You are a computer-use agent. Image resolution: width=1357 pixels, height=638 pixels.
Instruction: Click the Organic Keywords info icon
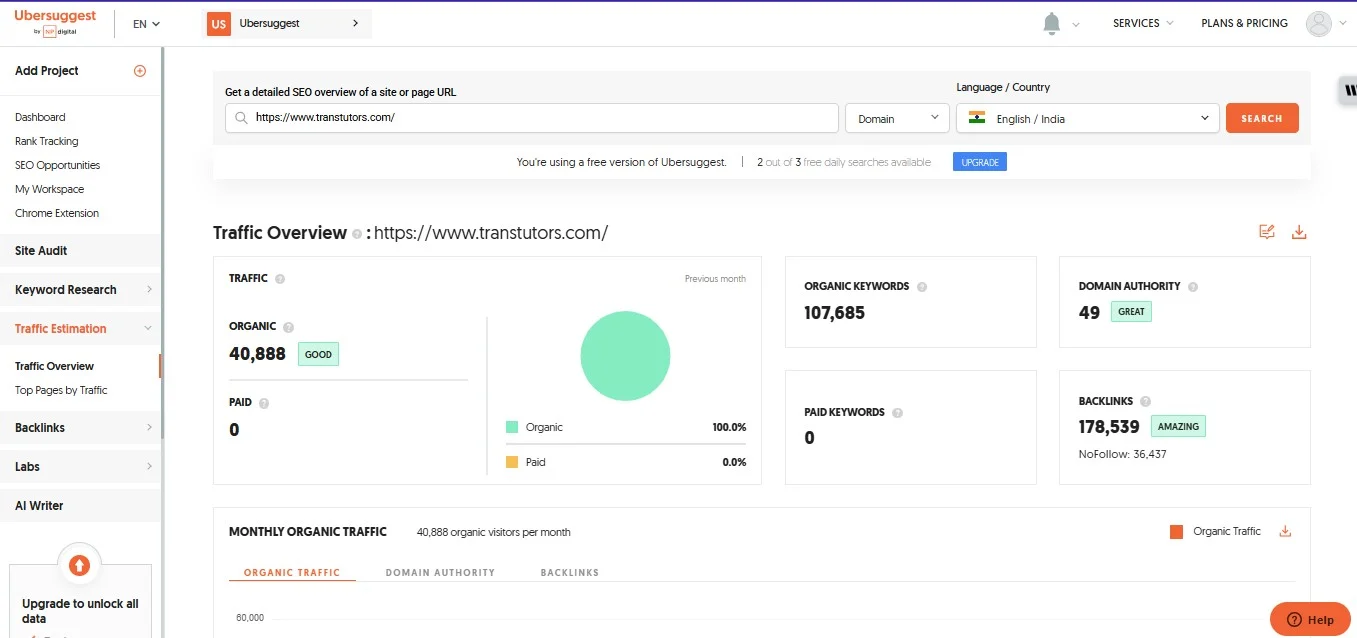coord(922,287)
